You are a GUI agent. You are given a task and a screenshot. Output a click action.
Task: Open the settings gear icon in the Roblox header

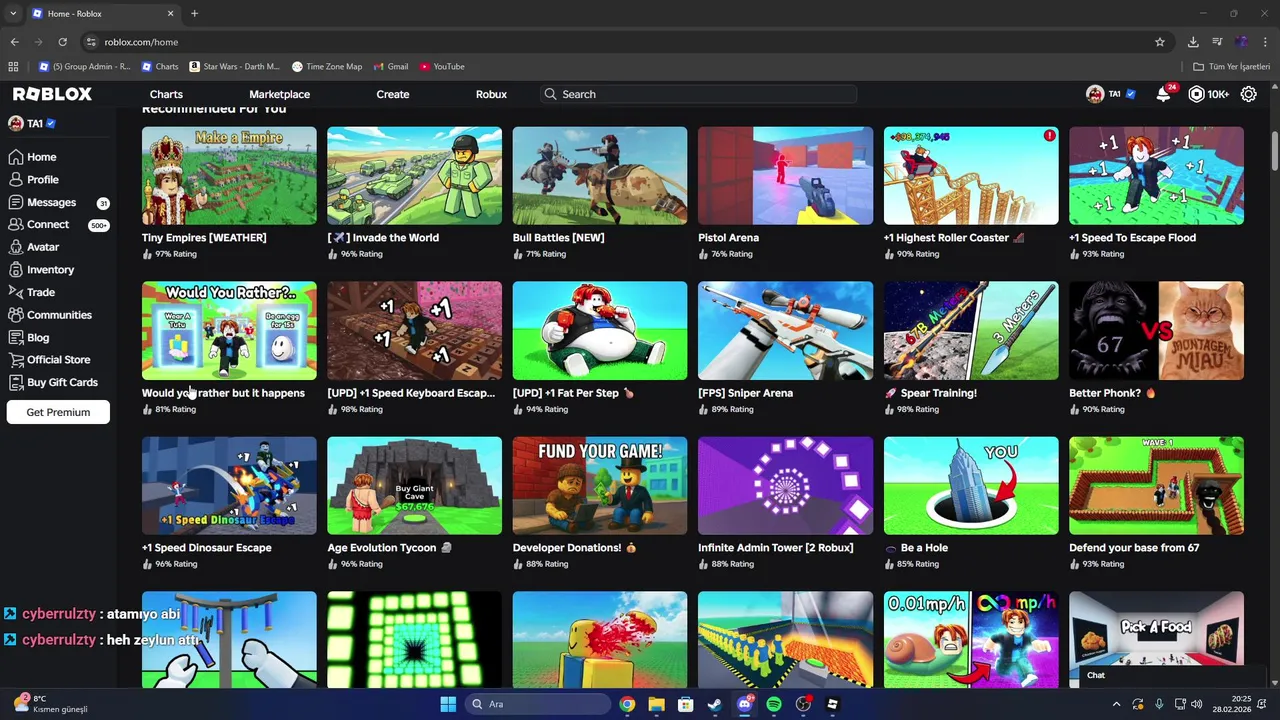[x=1249, y=94]
